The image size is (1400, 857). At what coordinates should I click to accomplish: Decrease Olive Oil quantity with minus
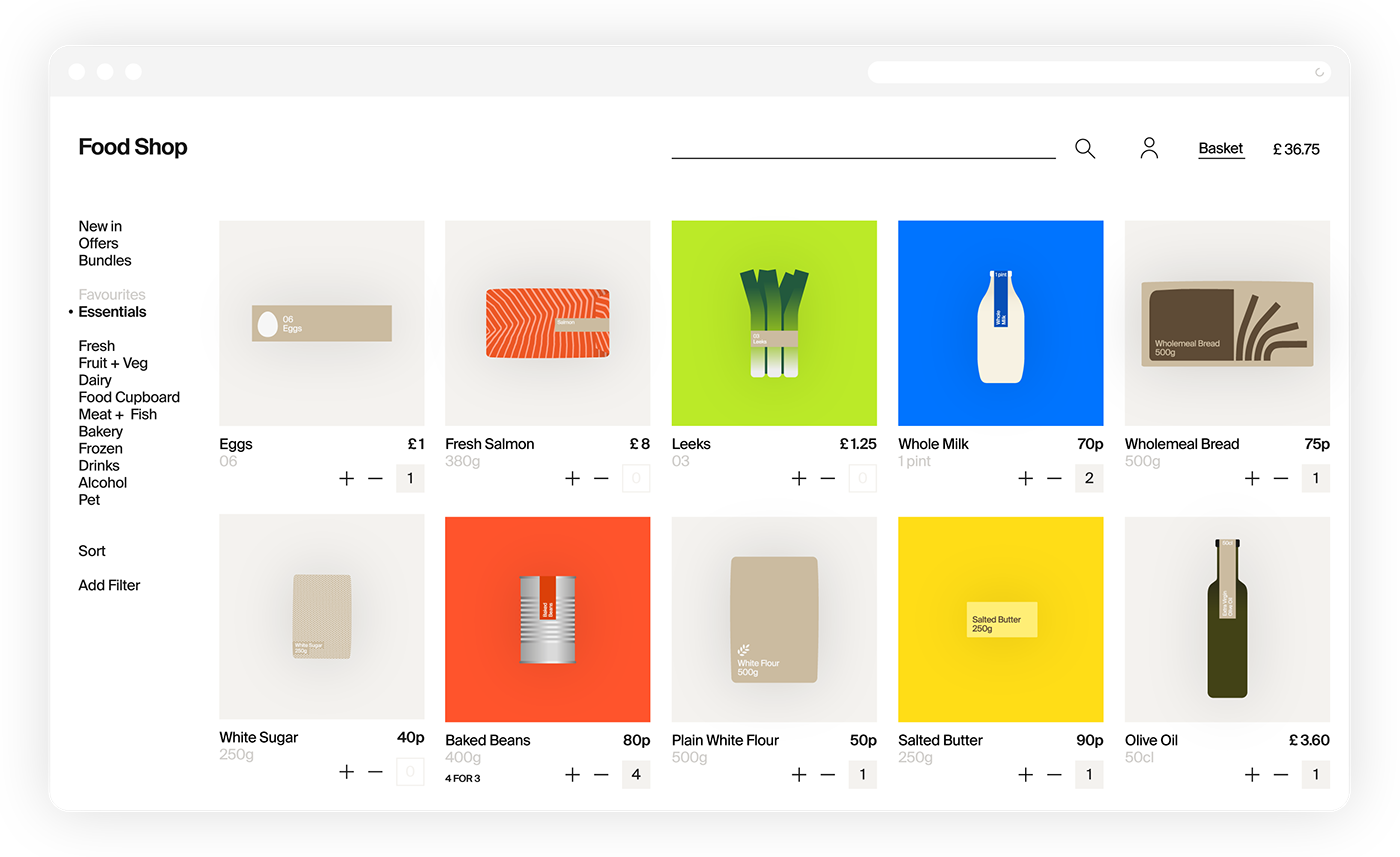pyautogui.click(x=1281, y=775)
